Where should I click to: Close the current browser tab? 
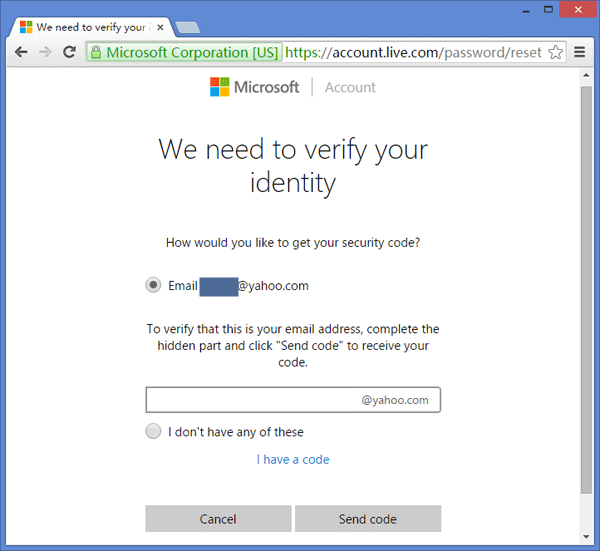point(165,27)
